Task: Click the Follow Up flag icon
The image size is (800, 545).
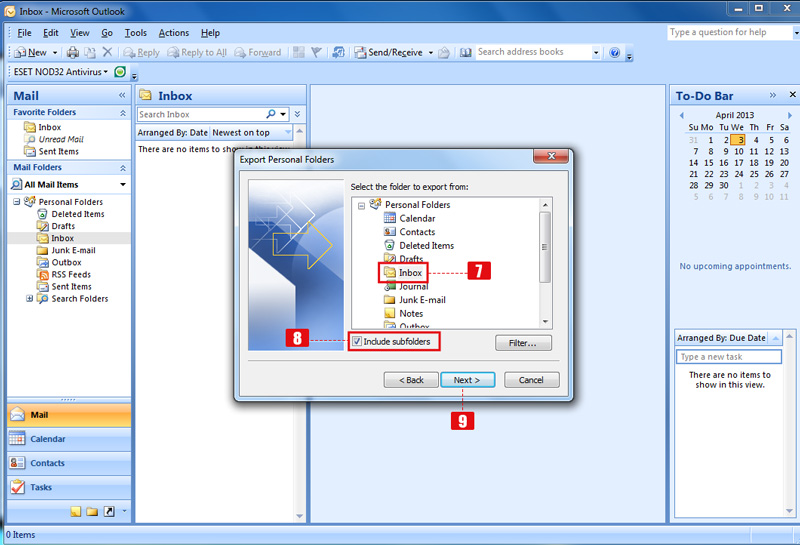Action: pyautogui.click(x=316, y=52)
